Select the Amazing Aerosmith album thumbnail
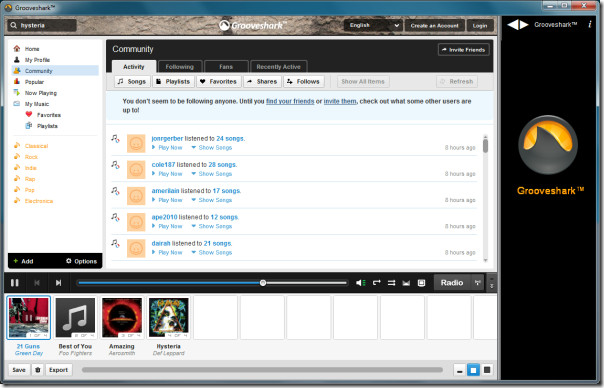 [122, 318]
